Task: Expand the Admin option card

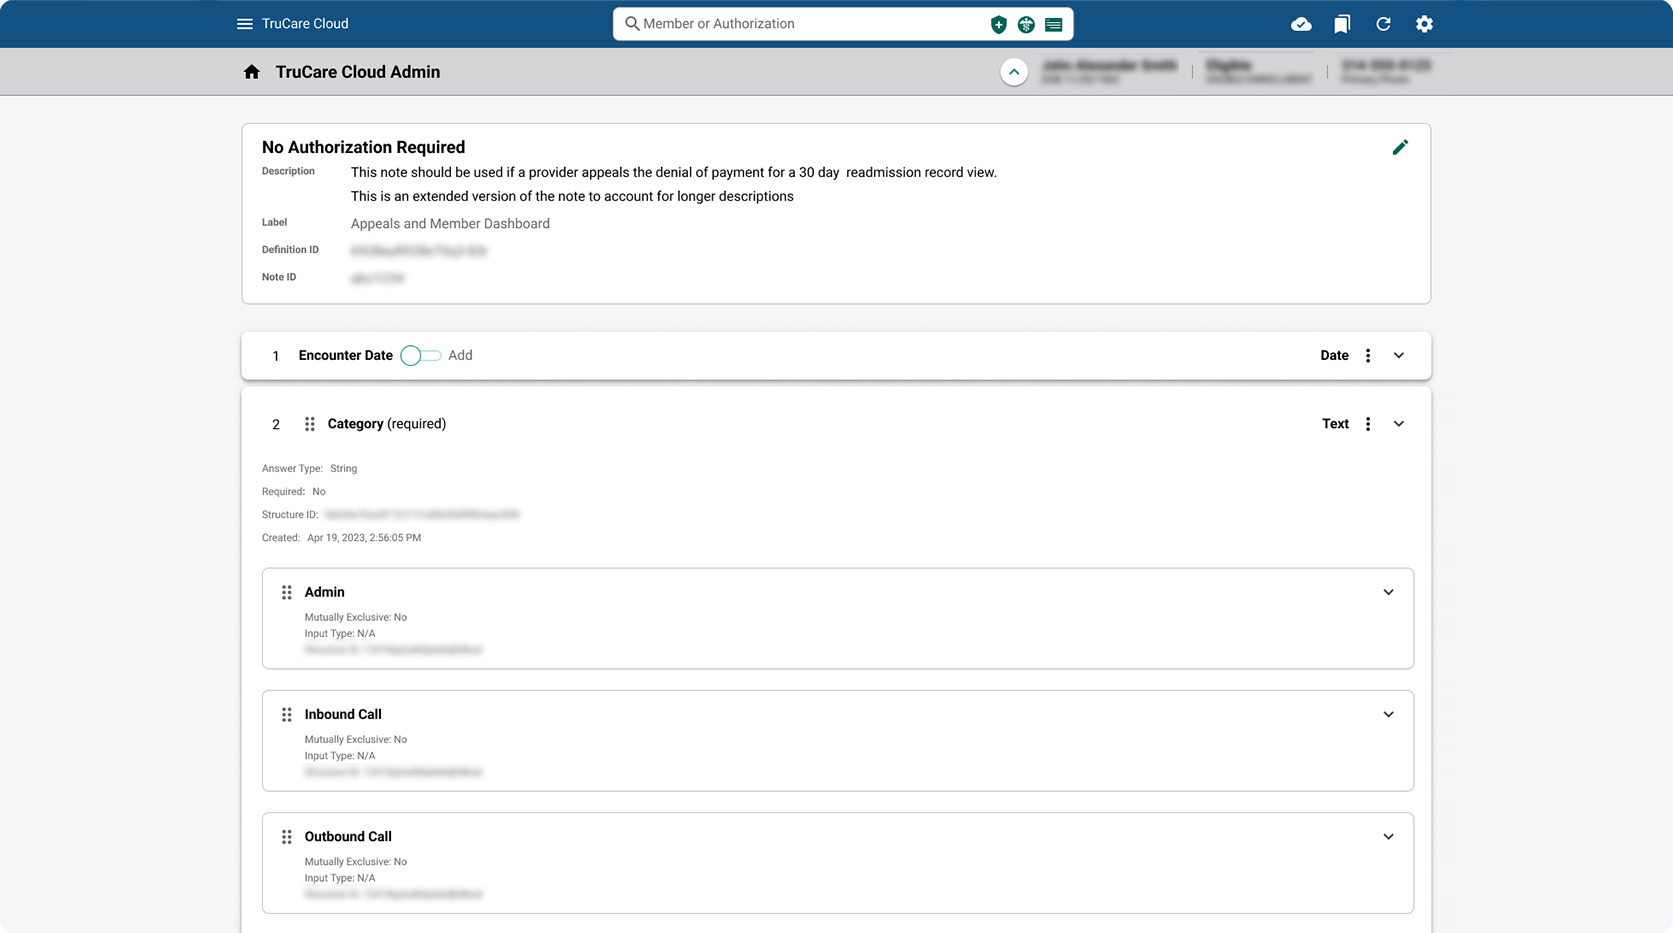Action: coord(1388,592)
